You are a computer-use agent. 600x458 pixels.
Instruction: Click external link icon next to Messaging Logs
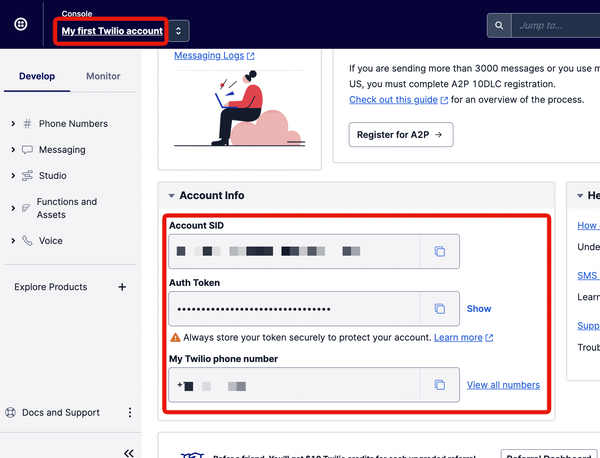pos(251,56)
